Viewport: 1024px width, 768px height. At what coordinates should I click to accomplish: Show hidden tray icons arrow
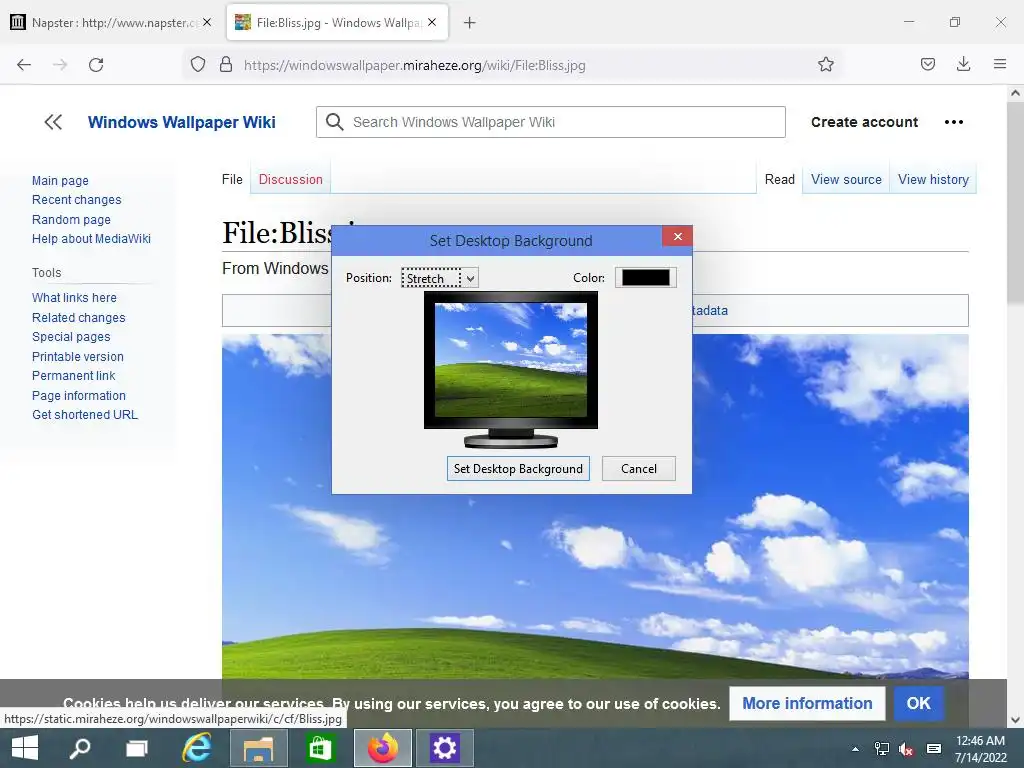point(855,749)
